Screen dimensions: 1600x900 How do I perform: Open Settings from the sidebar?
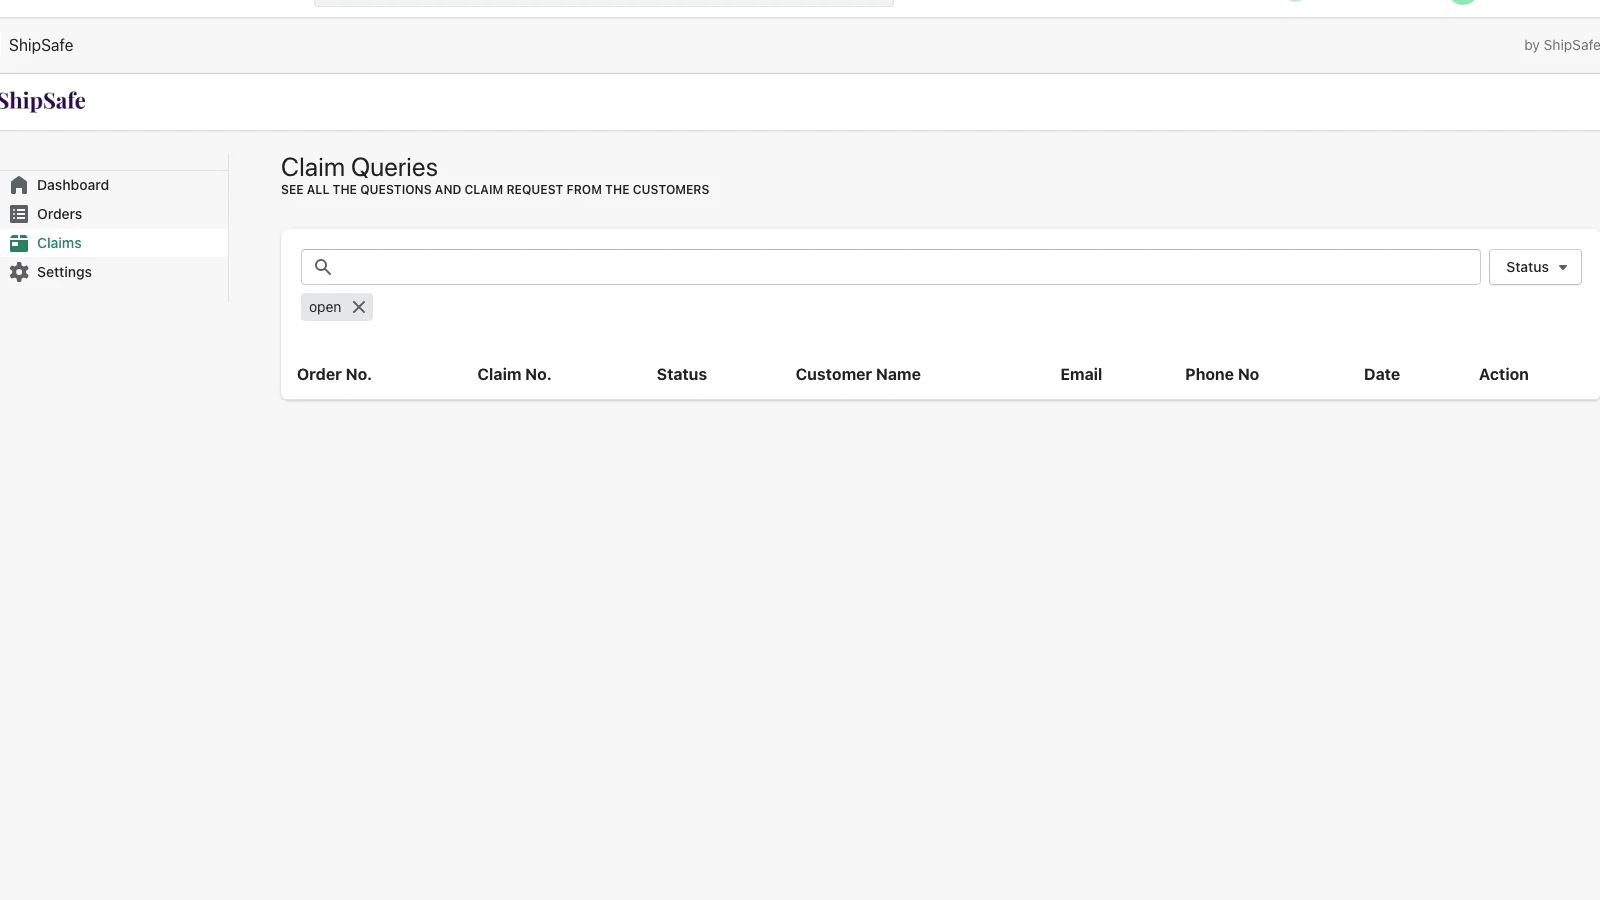click(x=64, y=272)
